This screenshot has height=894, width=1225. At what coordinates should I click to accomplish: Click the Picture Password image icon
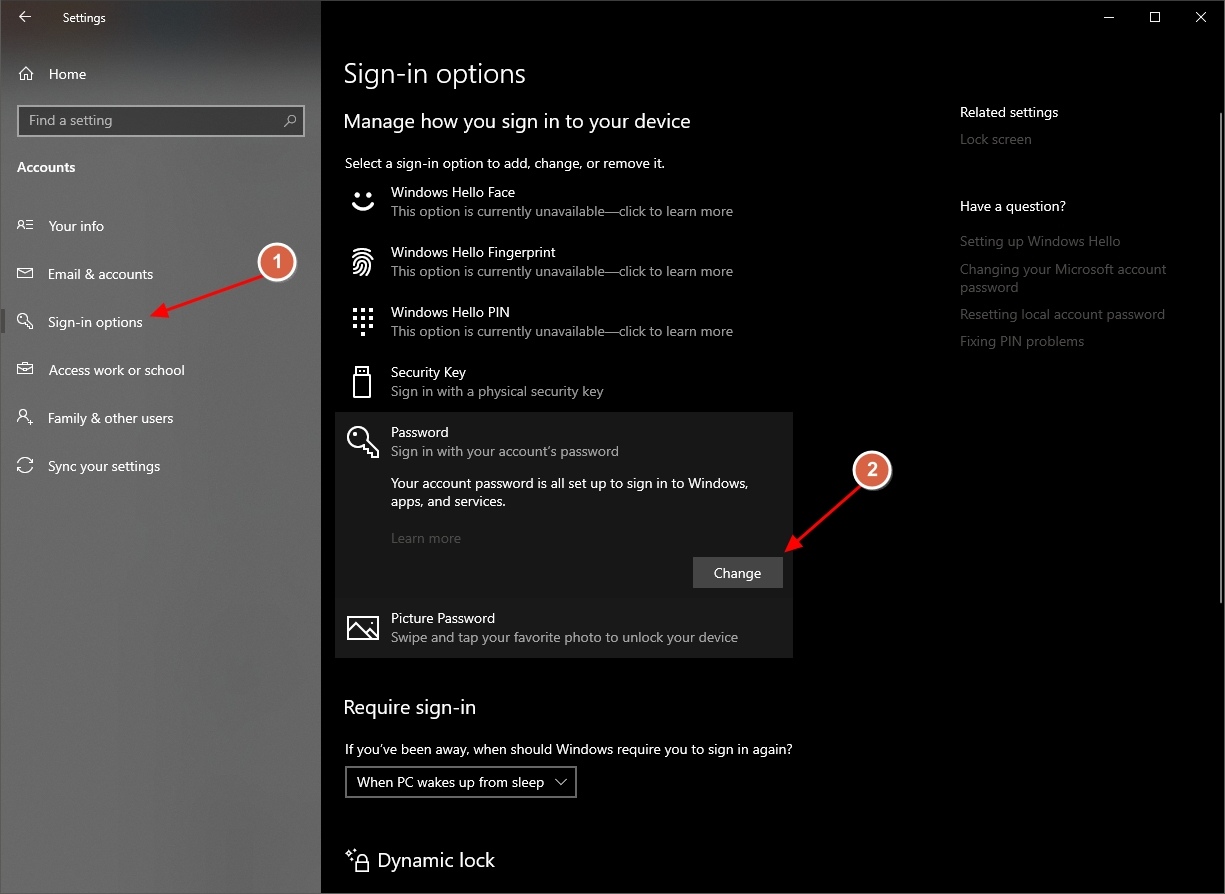[362, 628]
